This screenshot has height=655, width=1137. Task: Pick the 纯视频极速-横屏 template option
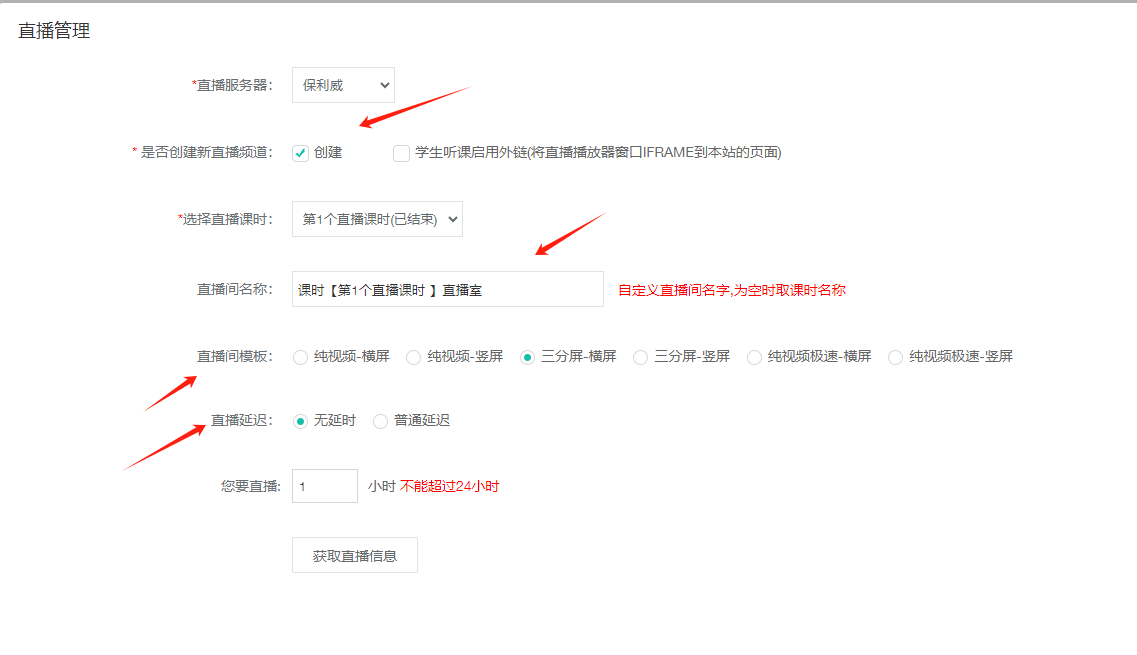(x=754, y=357)
